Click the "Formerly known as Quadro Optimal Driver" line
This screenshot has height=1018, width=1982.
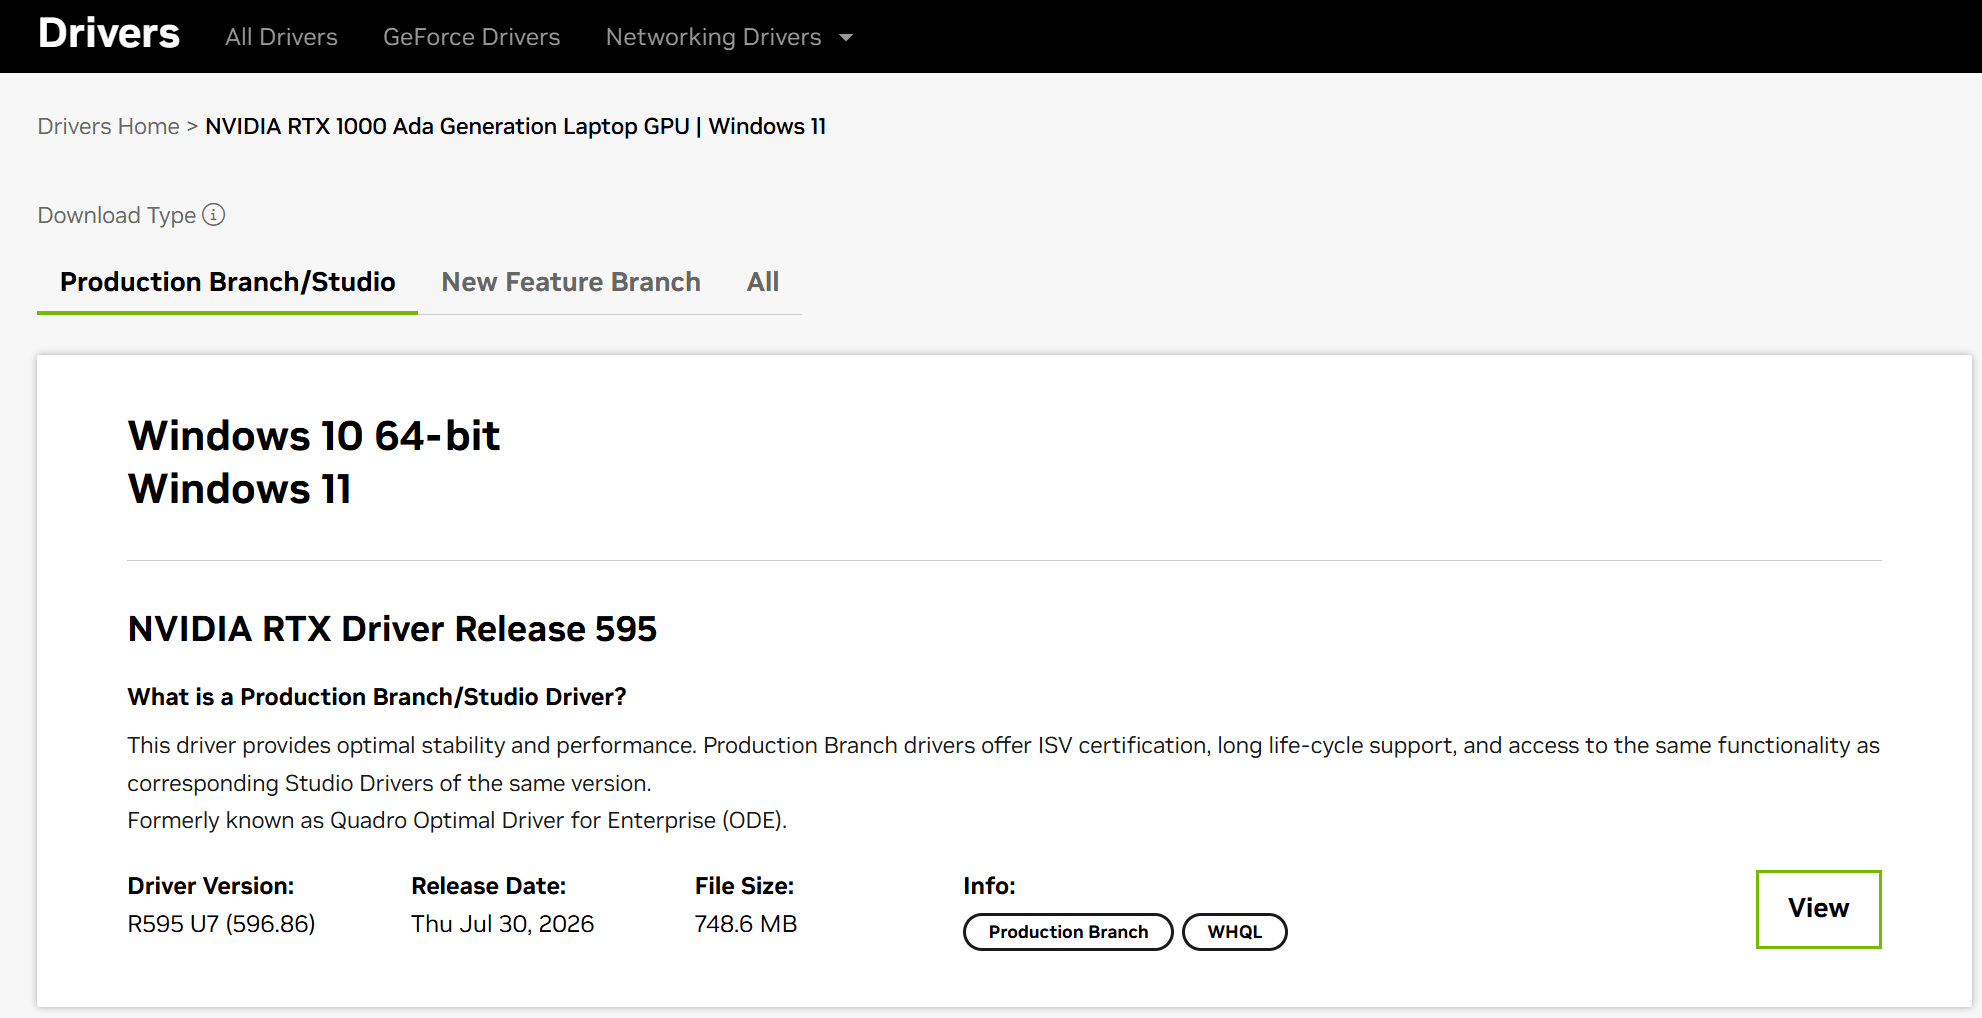[457, 820]
